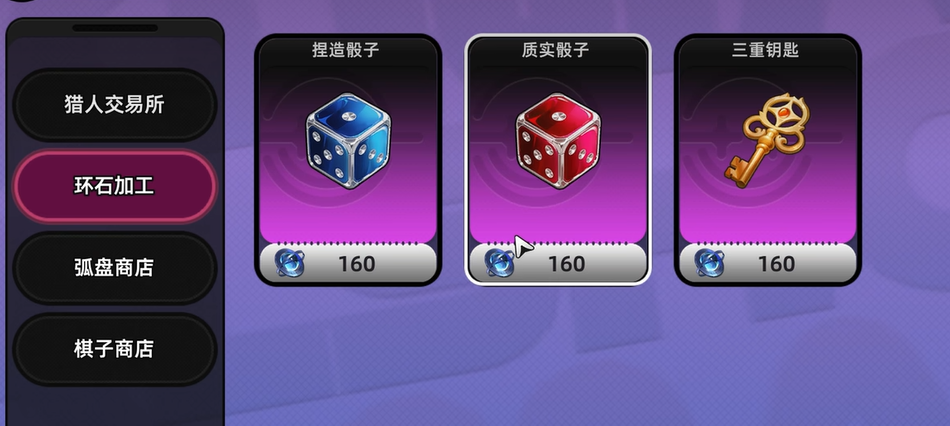Click the handle bar atop side panel
950x426 pixels.
(x=115, y=28)
